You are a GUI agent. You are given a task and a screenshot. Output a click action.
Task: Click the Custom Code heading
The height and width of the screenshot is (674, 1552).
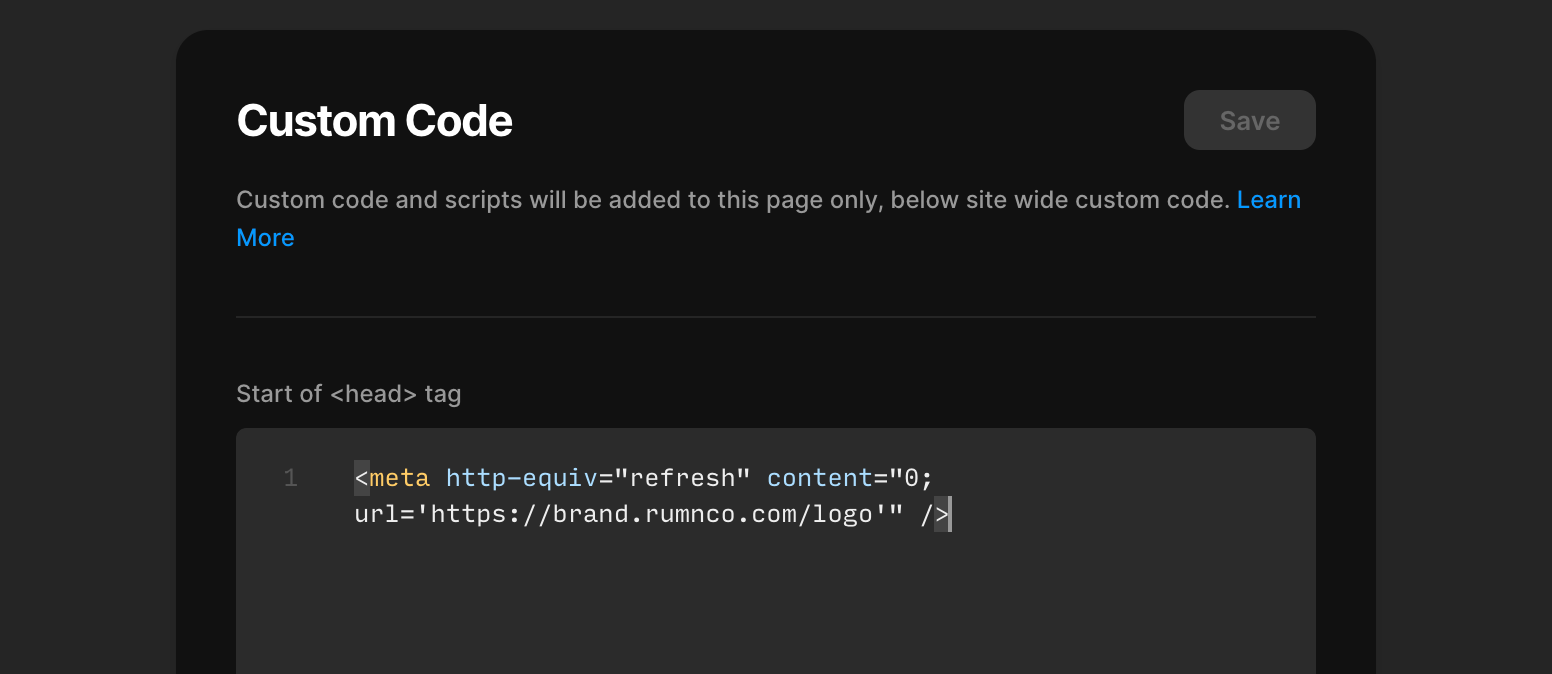tap(375, 121)
